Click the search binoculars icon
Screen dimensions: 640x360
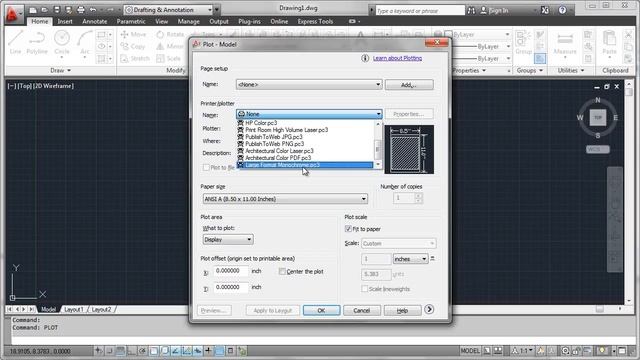click(471, 10)
